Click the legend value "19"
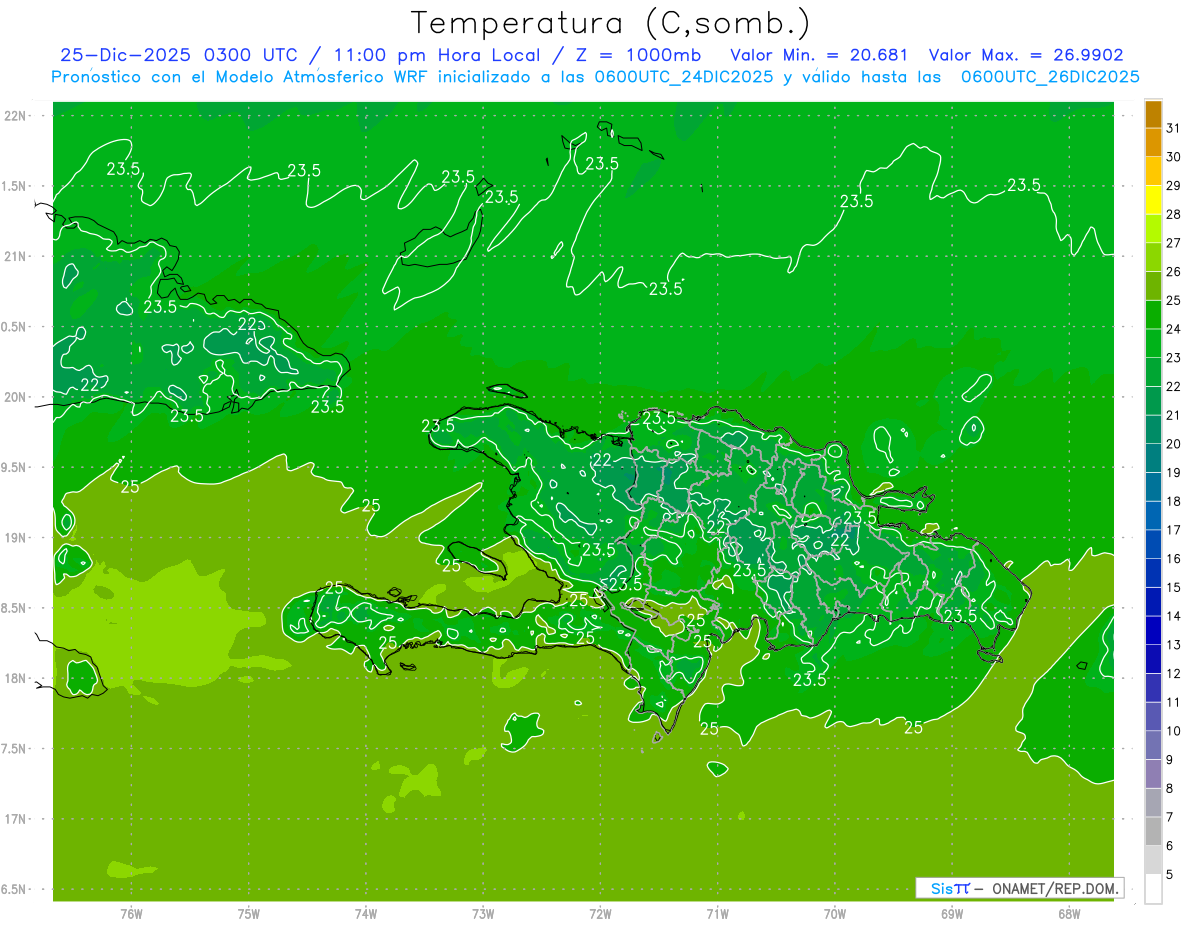The height and width of the screenshot is (927, 1200). tap(1174, 473)
